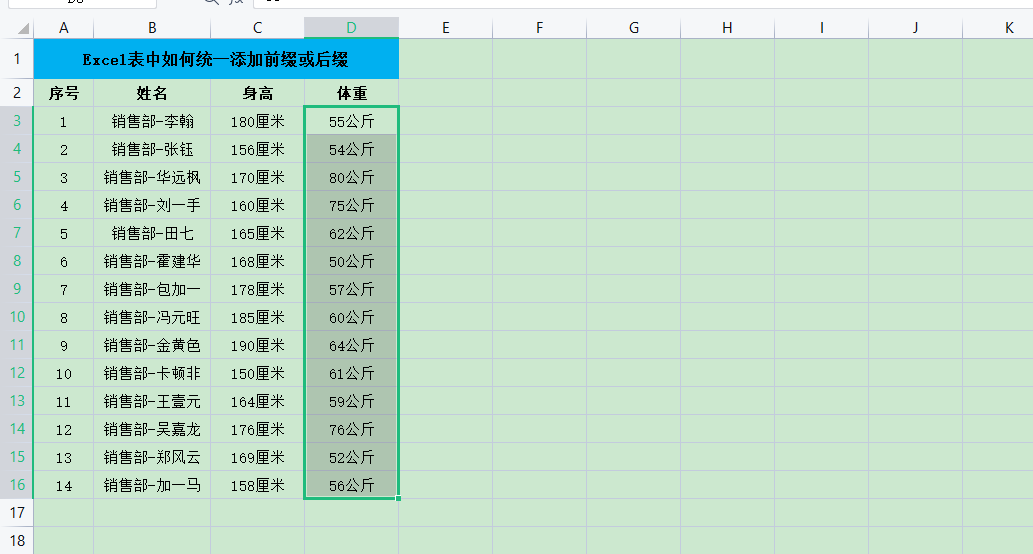The height and width of the screenshot is (554, 1033).
Task: Click the 165厘米 height cell
Action: 258,233
